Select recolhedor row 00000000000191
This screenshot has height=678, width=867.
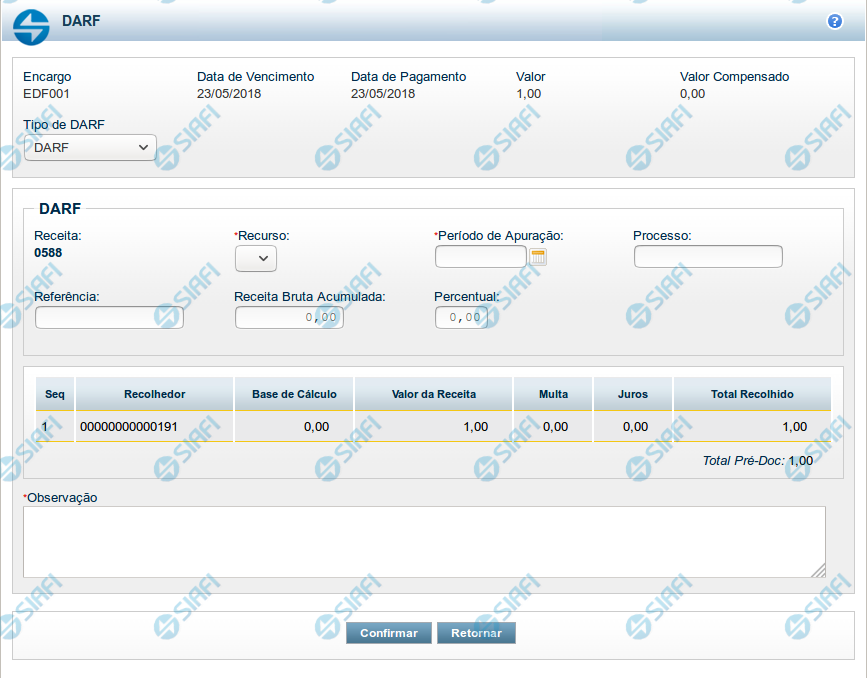pyautogui.click(x=128, y=427)
